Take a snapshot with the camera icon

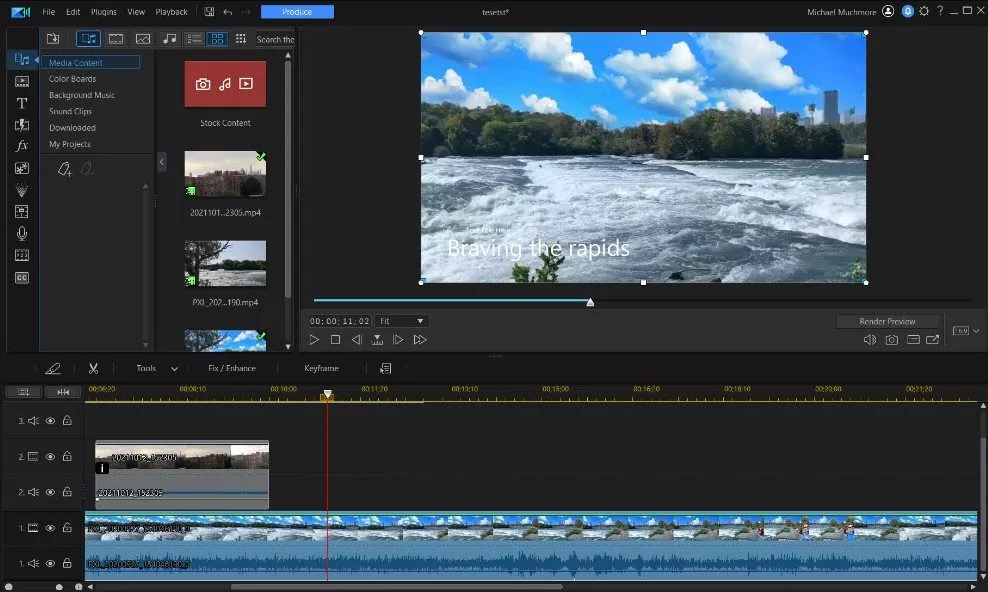coord(891,340)
